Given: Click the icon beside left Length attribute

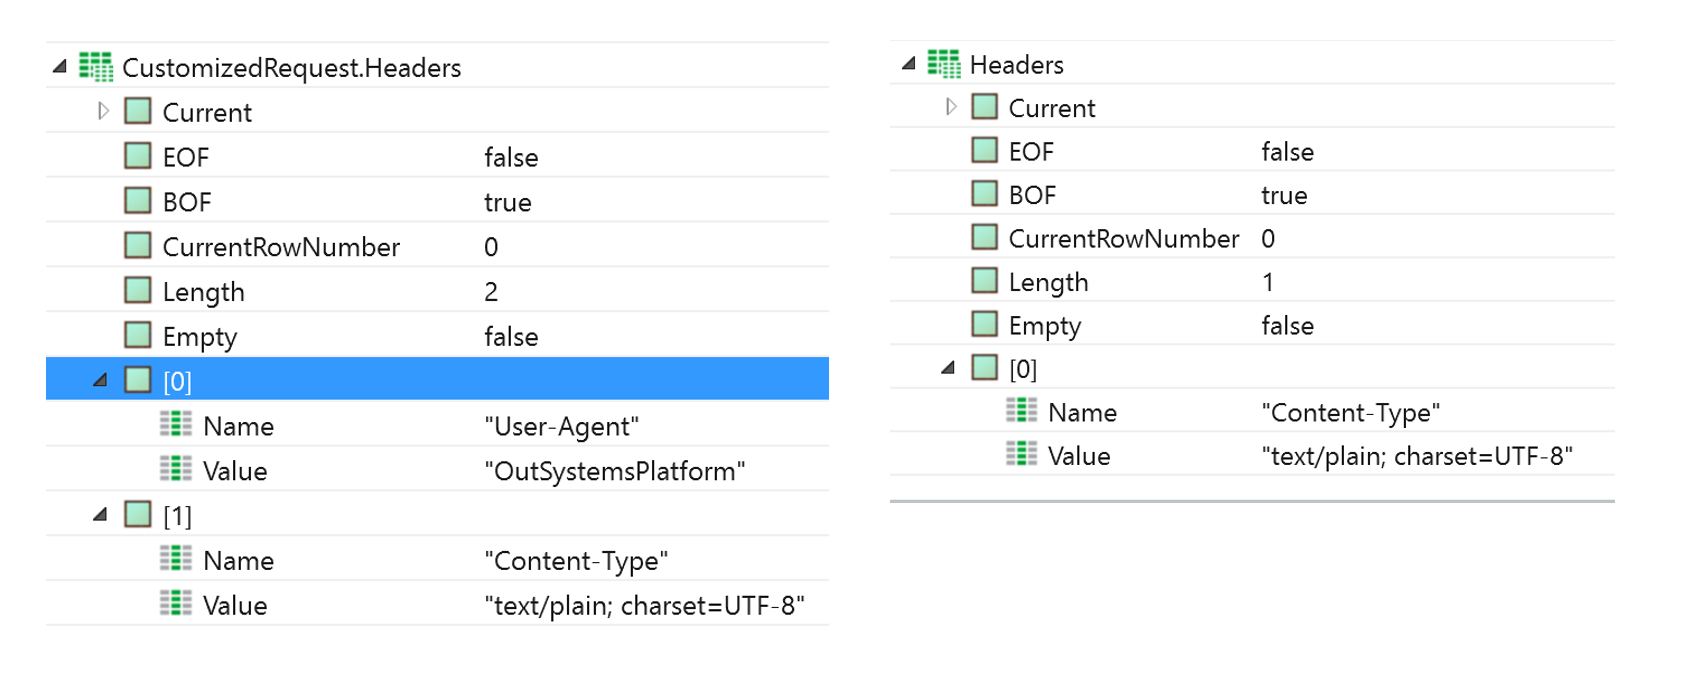Looking at the screenshot, I should pos(138,291).
